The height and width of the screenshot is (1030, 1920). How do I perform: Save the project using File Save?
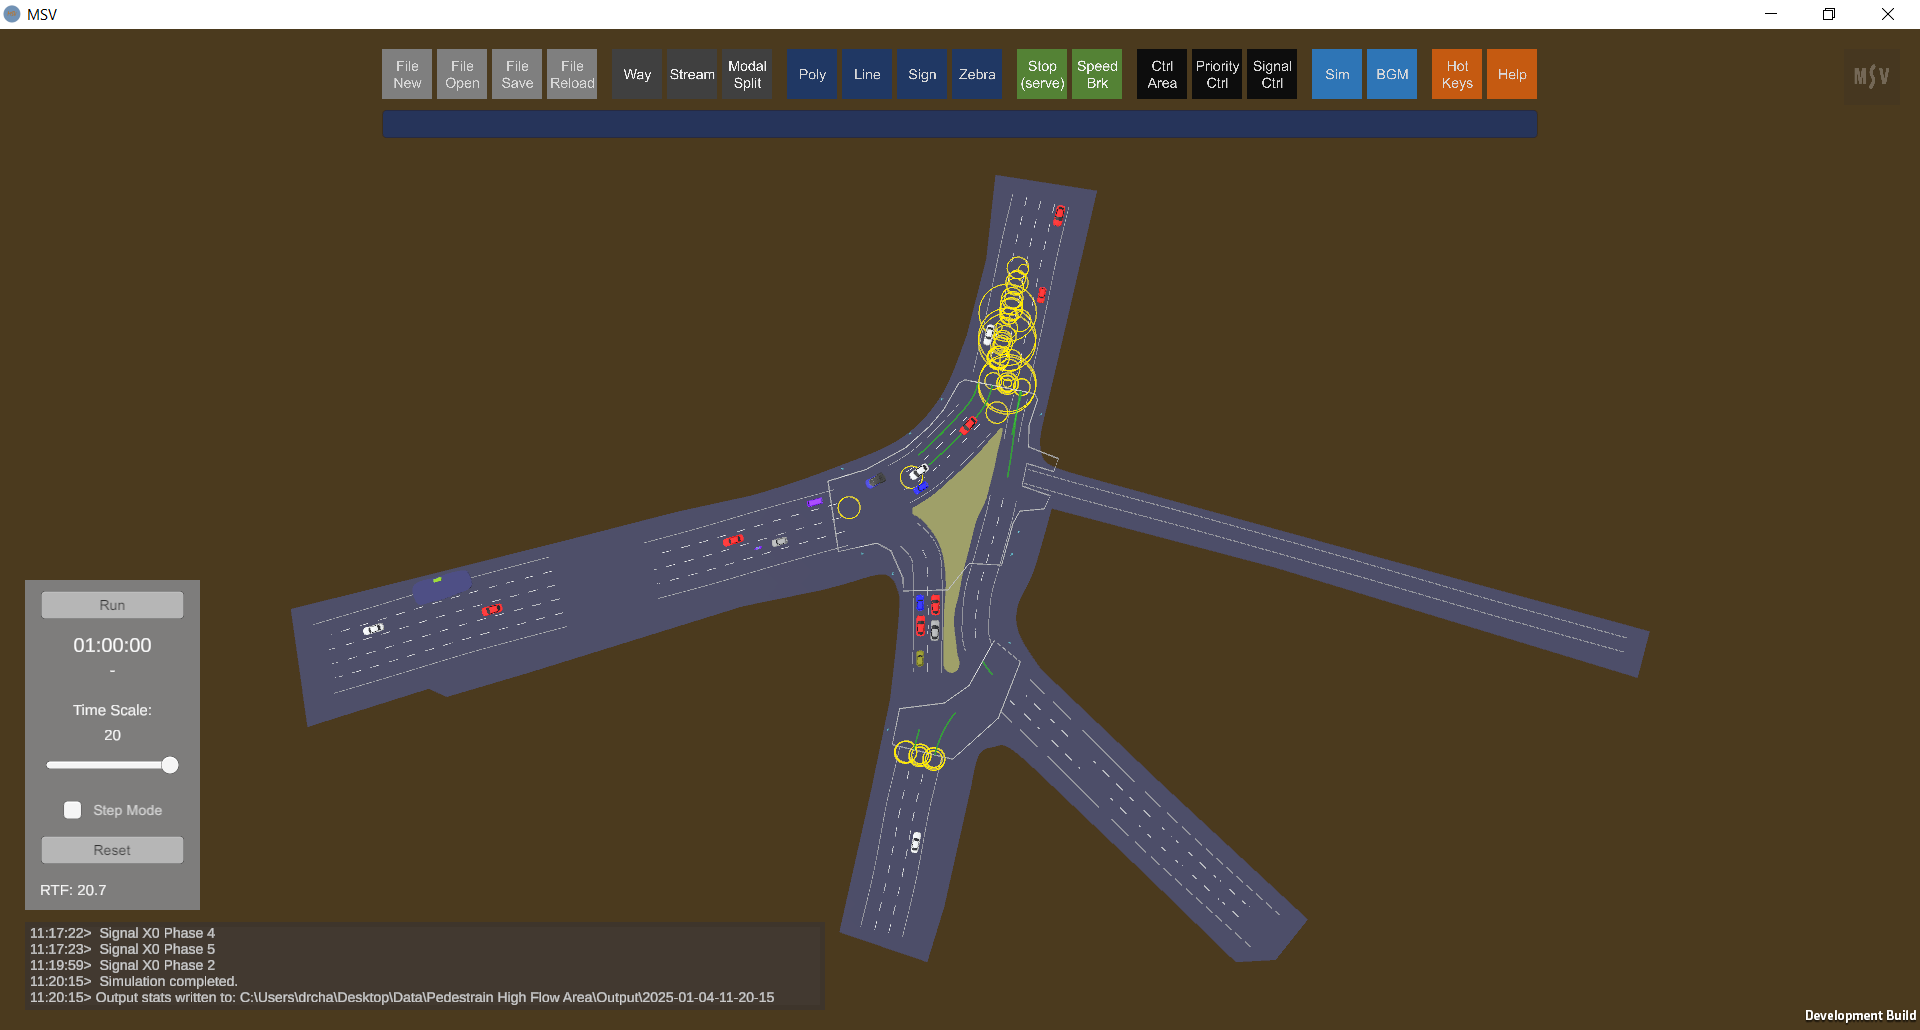click(x=517, y=75)
